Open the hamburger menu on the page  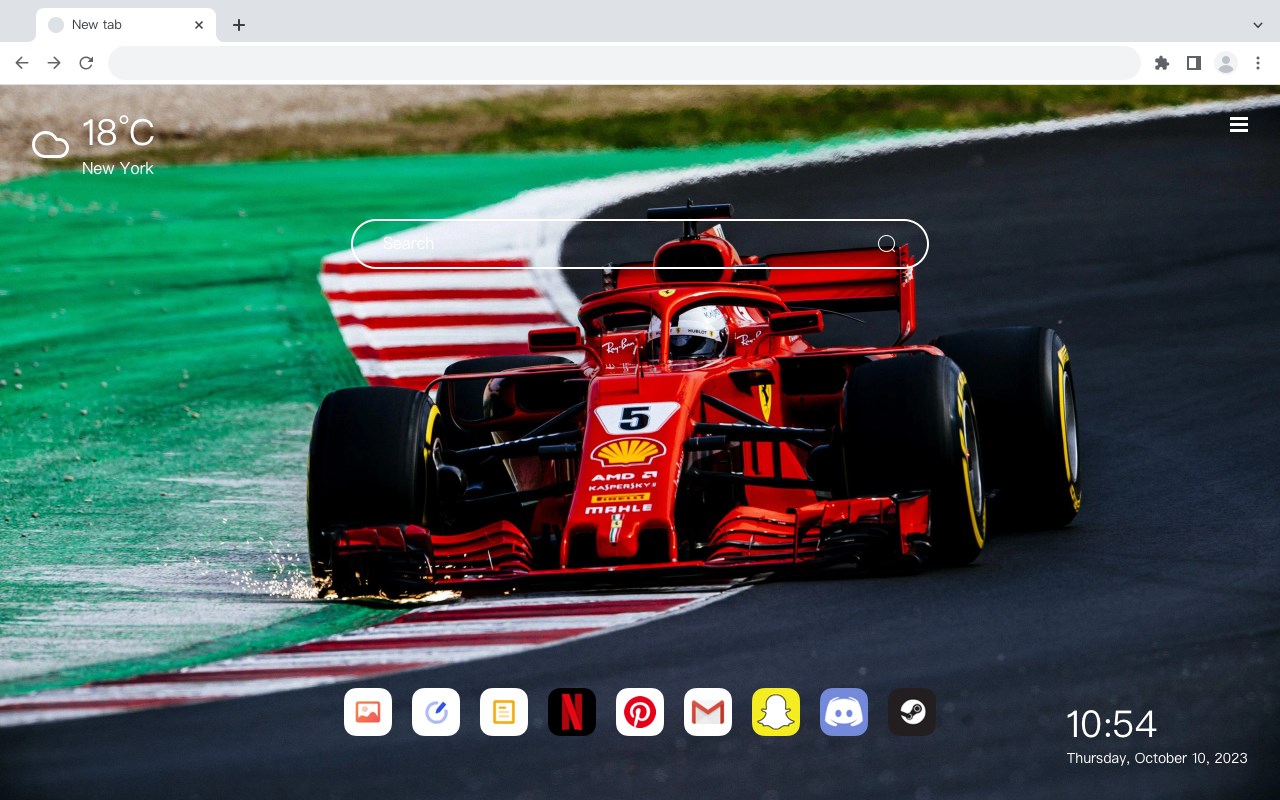tap(1239, 125)
